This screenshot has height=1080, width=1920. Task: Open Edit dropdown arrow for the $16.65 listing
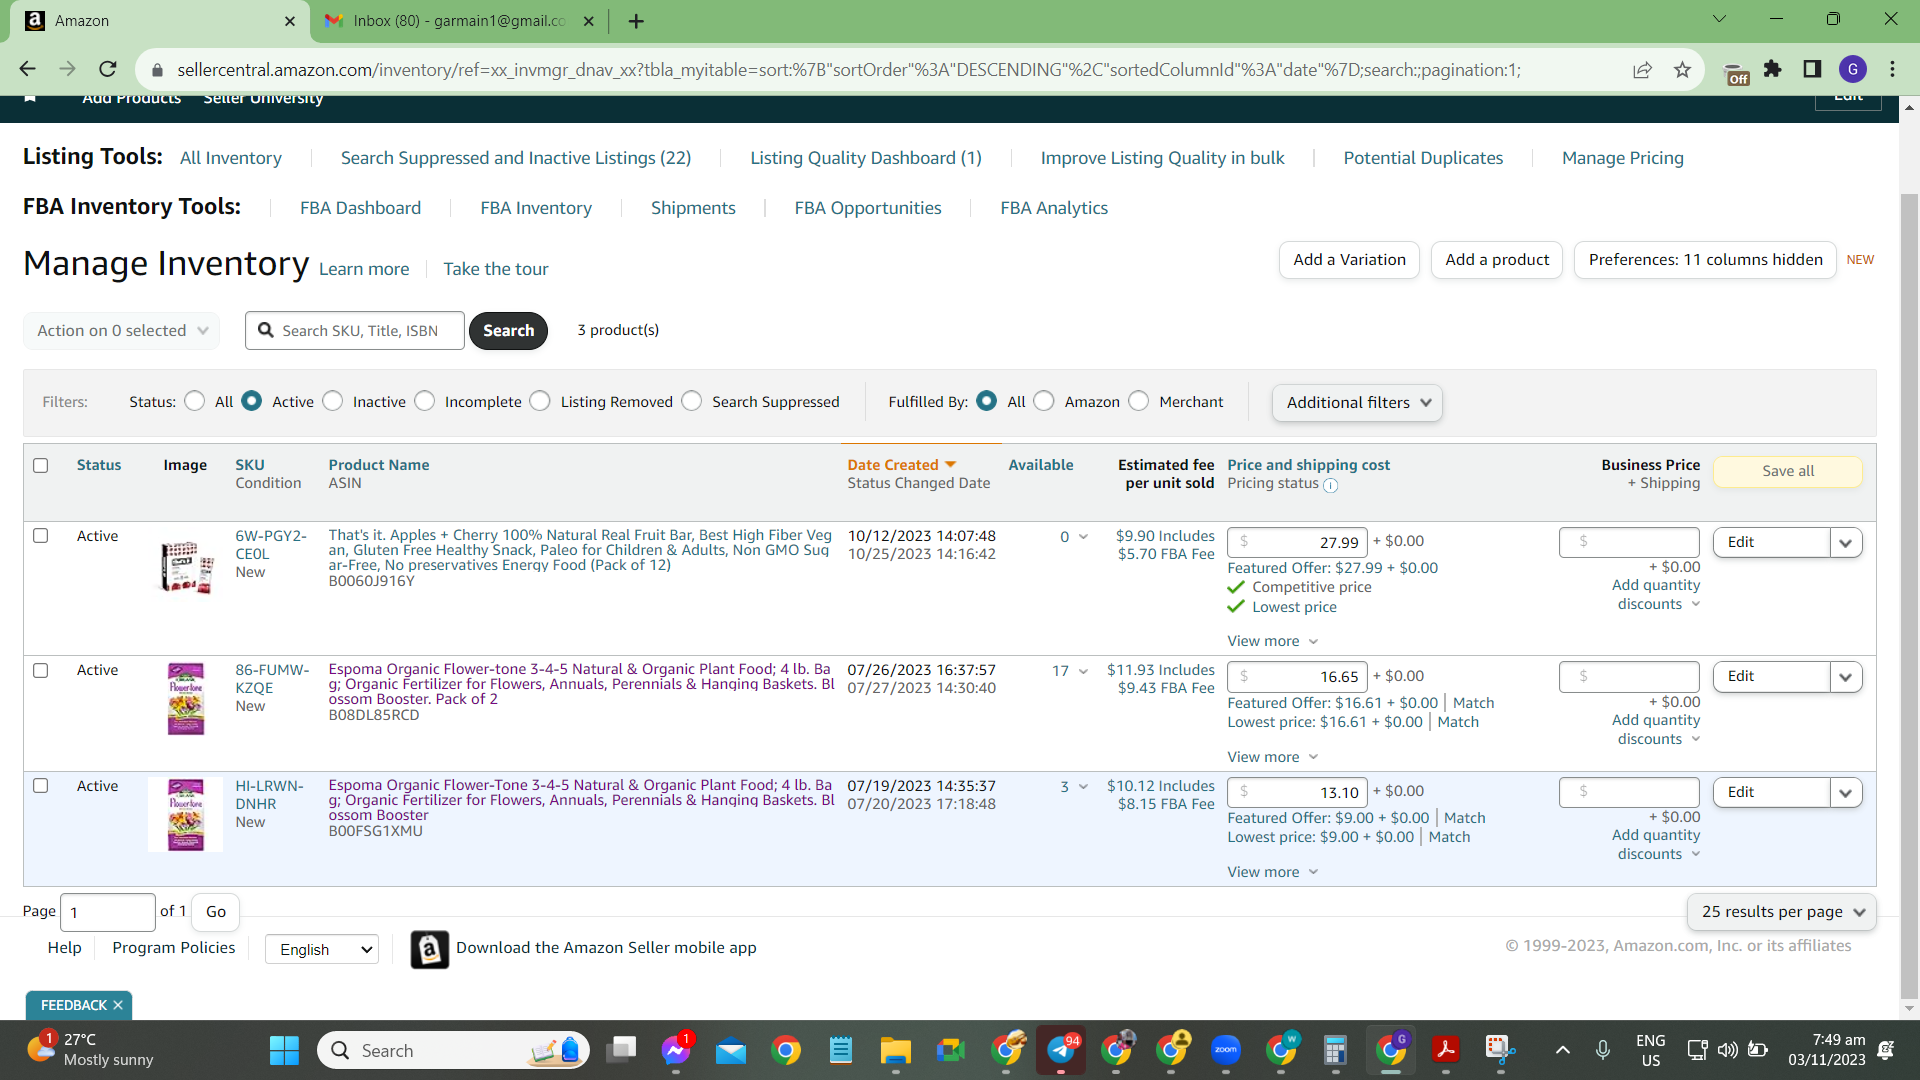tap(1846, 677)
